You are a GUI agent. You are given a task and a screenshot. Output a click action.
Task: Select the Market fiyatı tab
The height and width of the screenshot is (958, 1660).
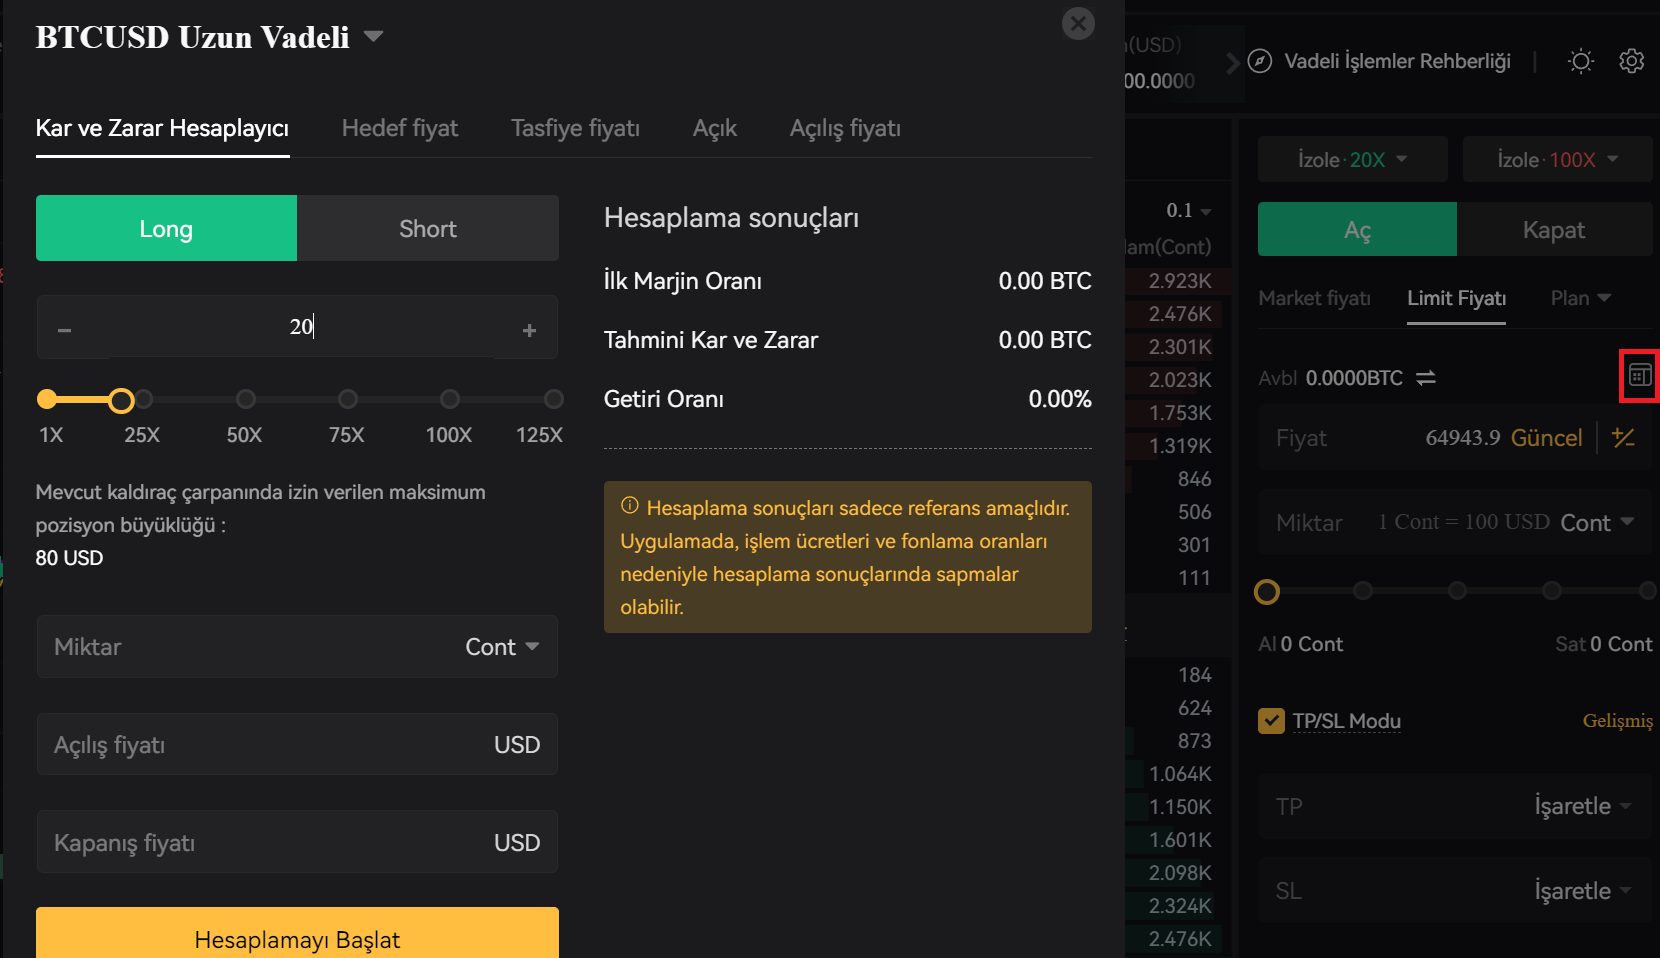click(x=1314, y=298)
